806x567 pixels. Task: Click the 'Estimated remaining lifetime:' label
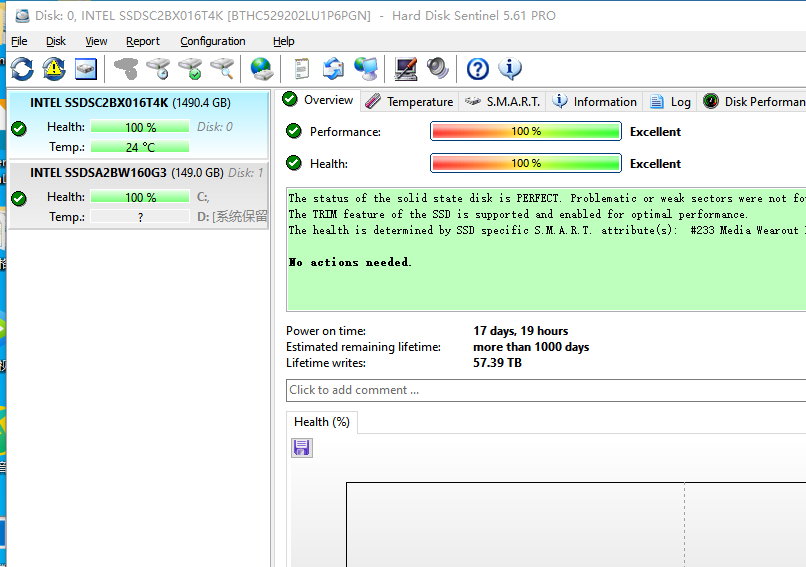tap(363, 346)
